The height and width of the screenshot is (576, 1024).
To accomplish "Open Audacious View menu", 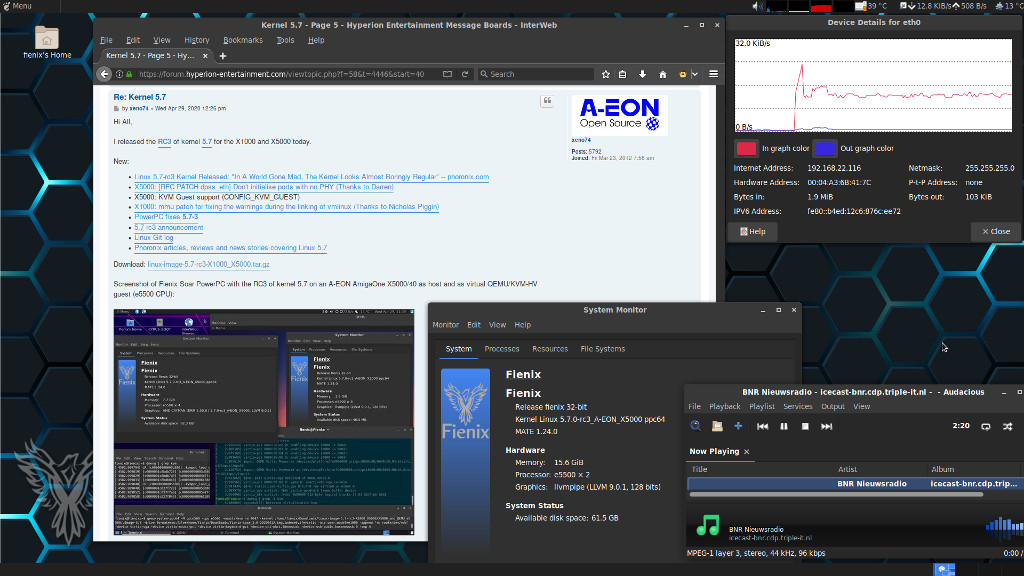I will click(861, 406).
